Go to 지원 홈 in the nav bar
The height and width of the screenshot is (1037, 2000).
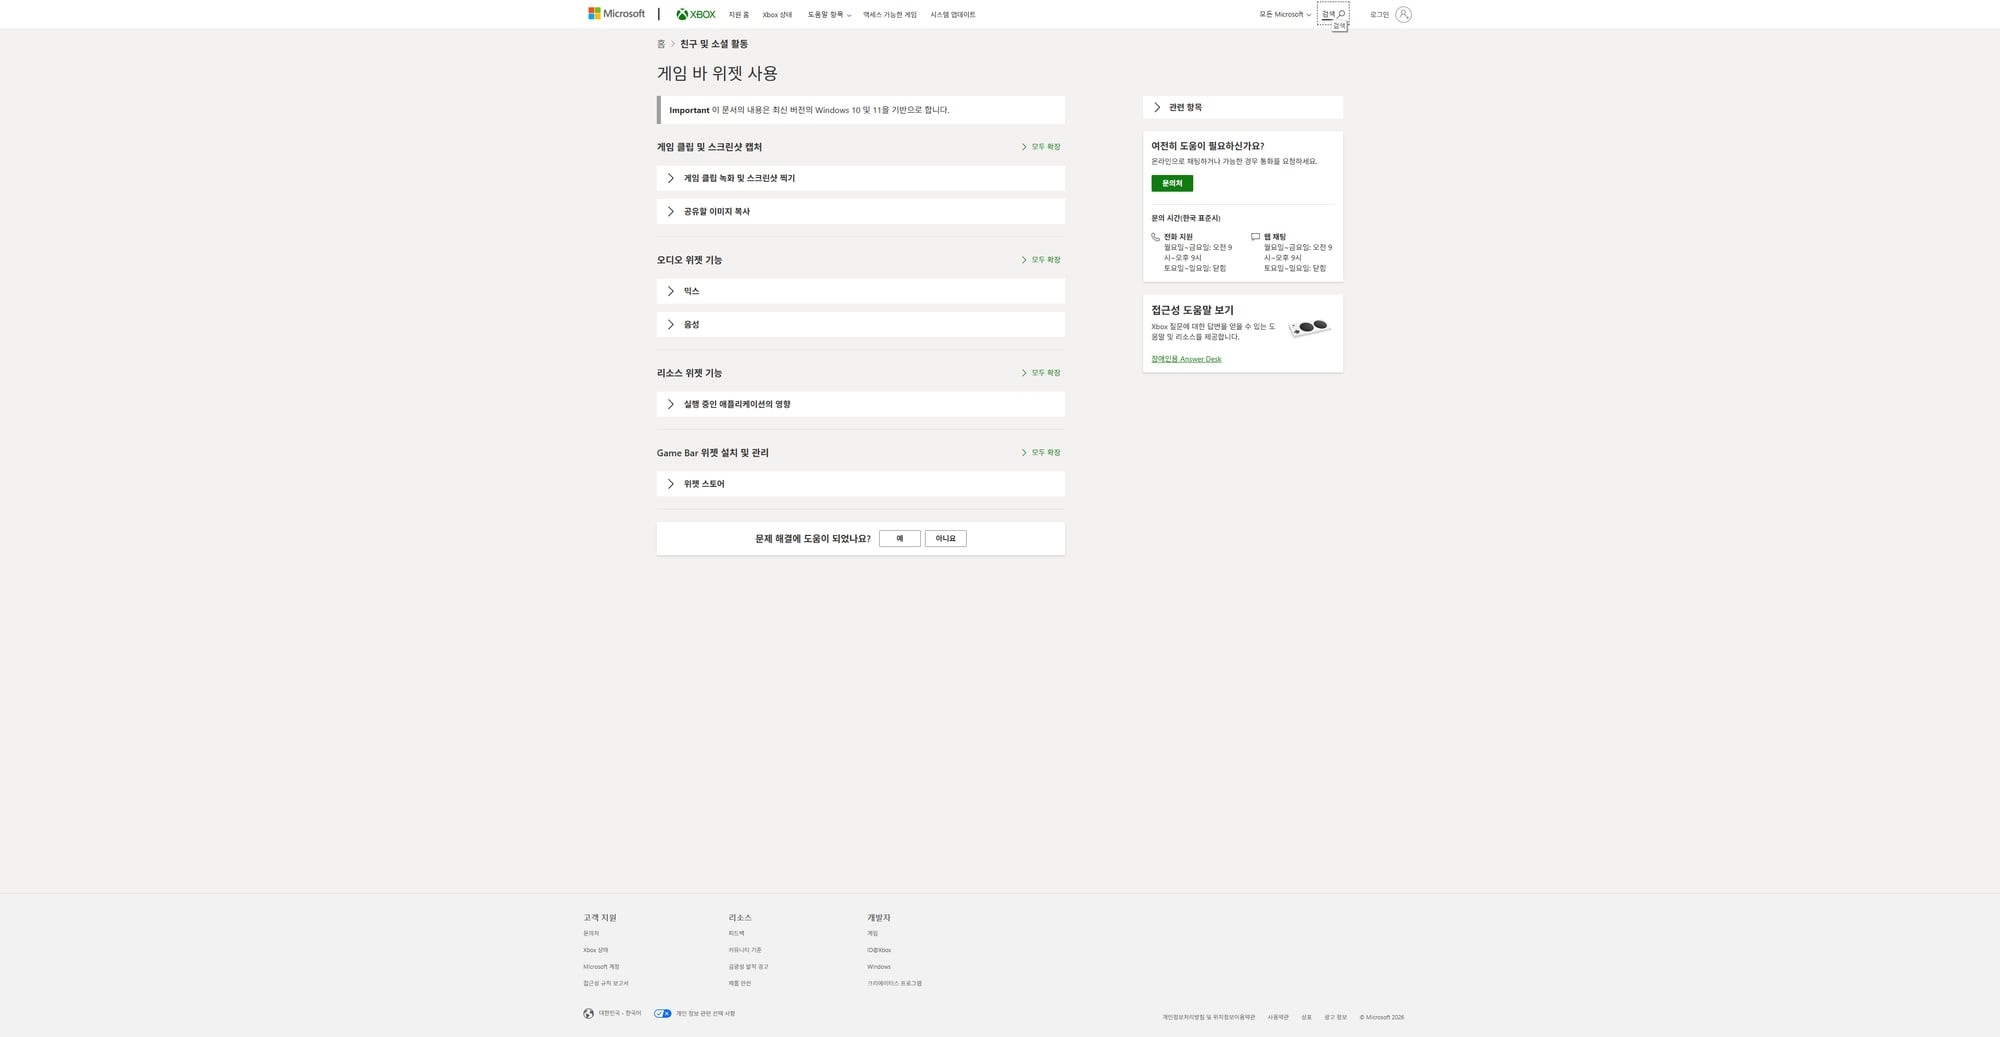tap(739, 15)
